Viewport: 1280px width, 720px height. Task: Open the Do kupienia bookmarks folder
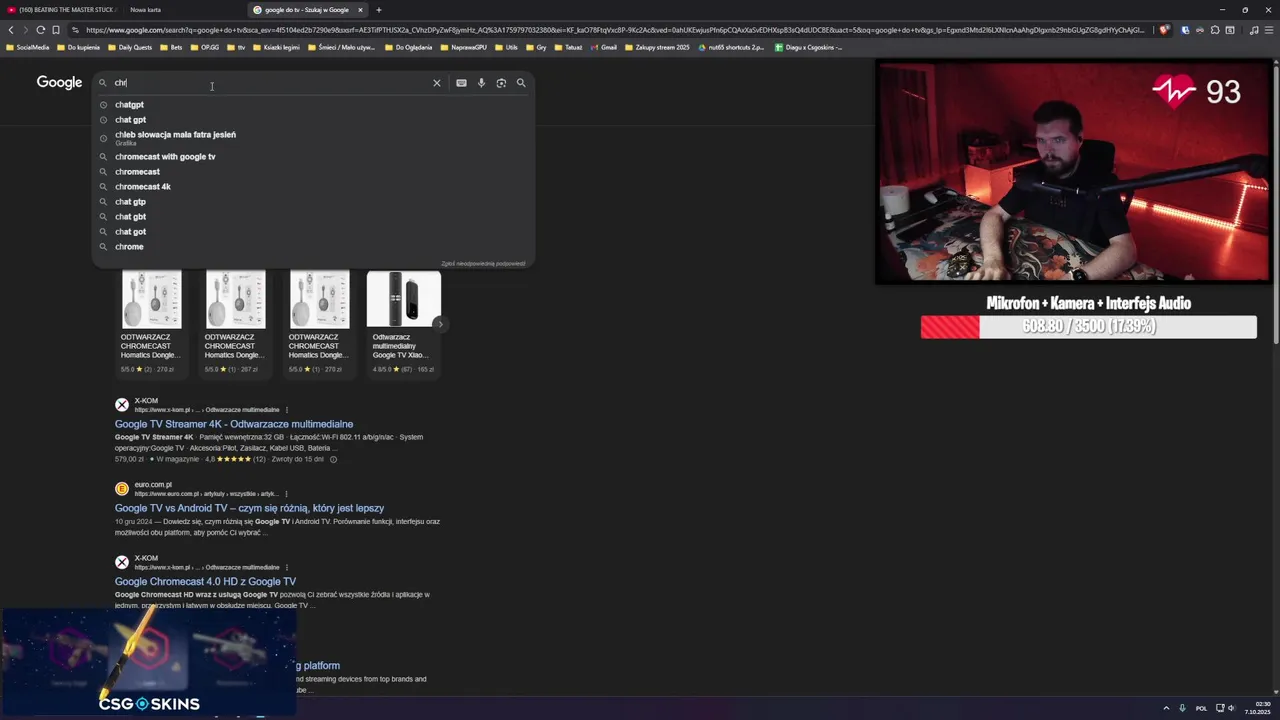(78, 47)
